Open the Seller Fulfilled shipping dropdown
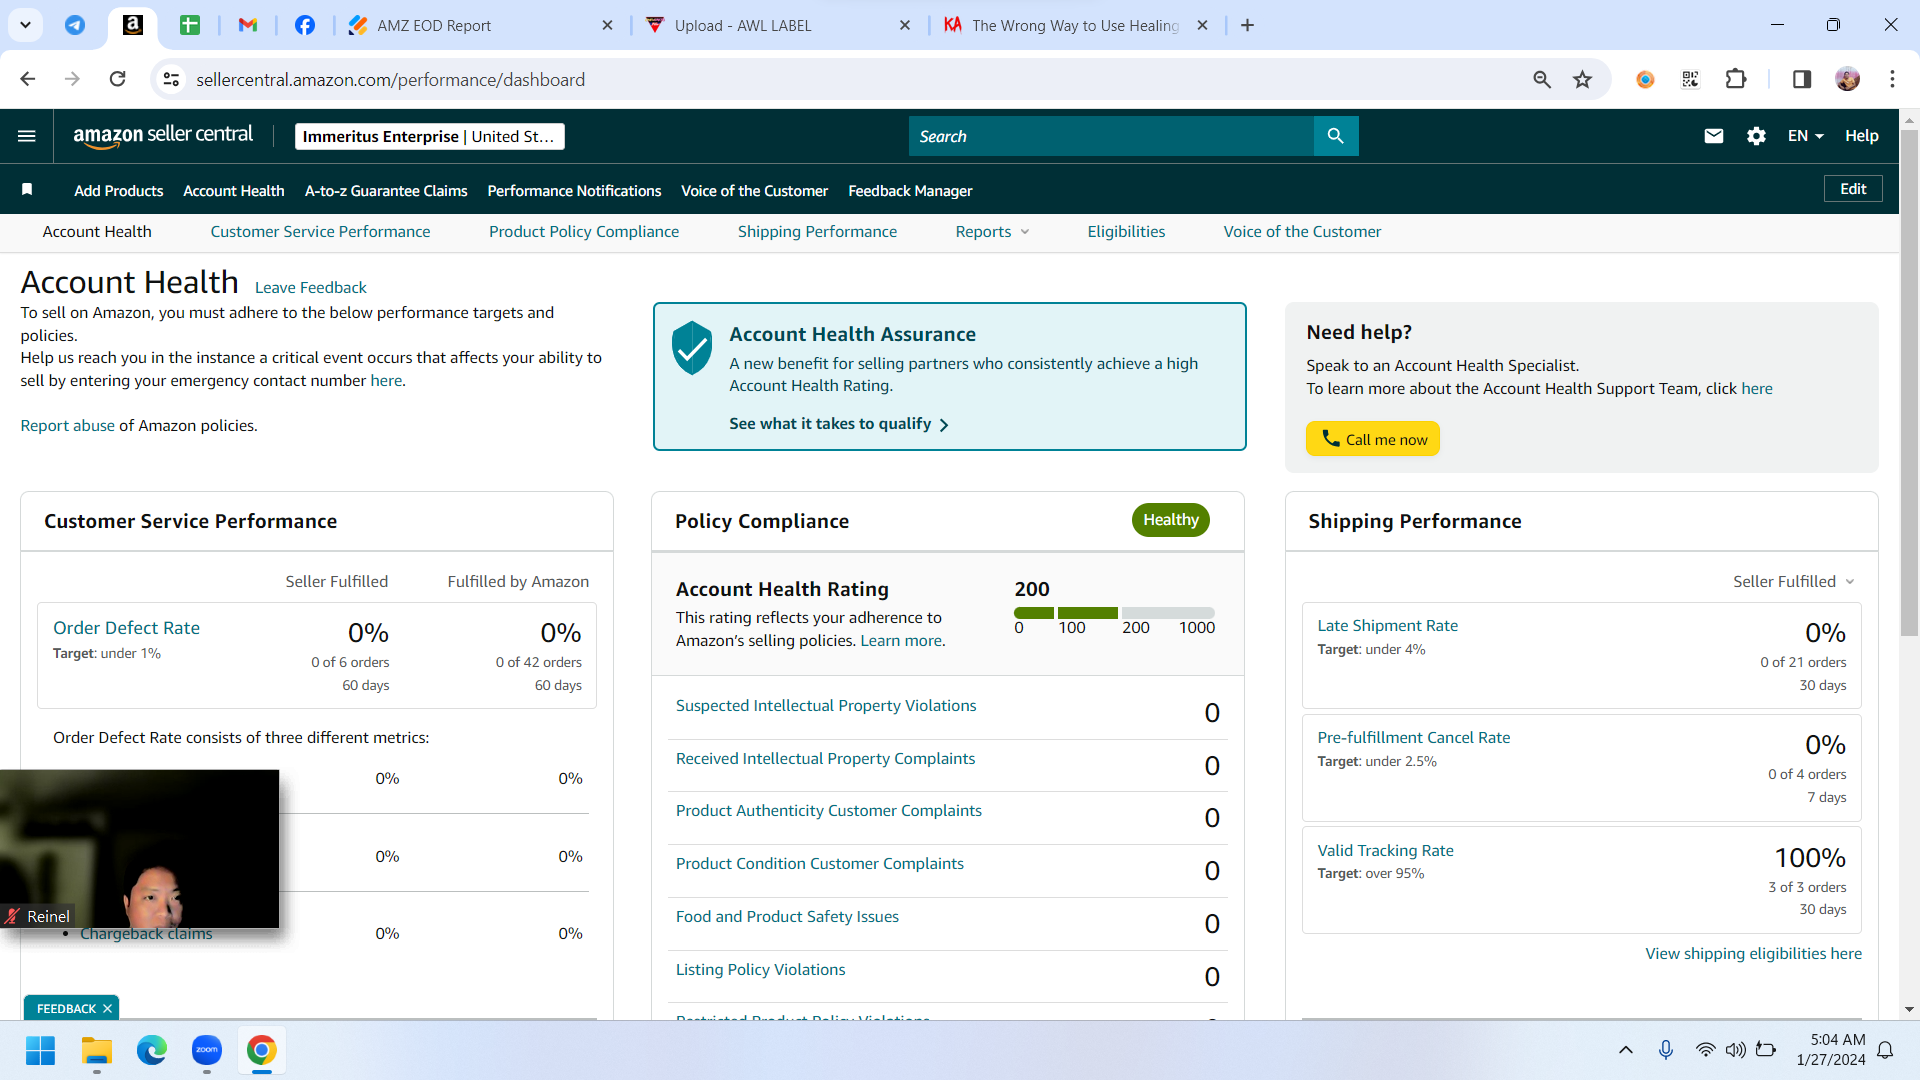This screenshot has width=1920, height=1080. coord(1793,582)
